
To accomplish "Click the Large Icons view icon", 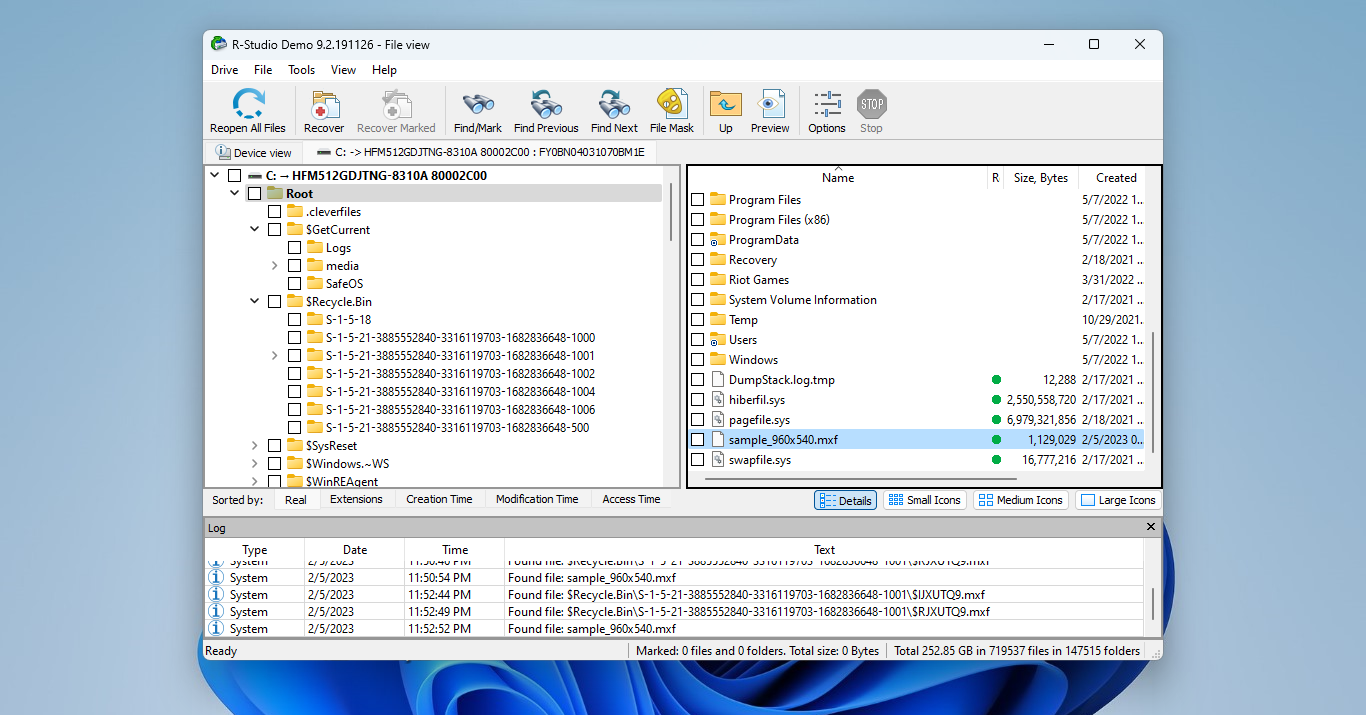I will click(x=1088, y=500).
